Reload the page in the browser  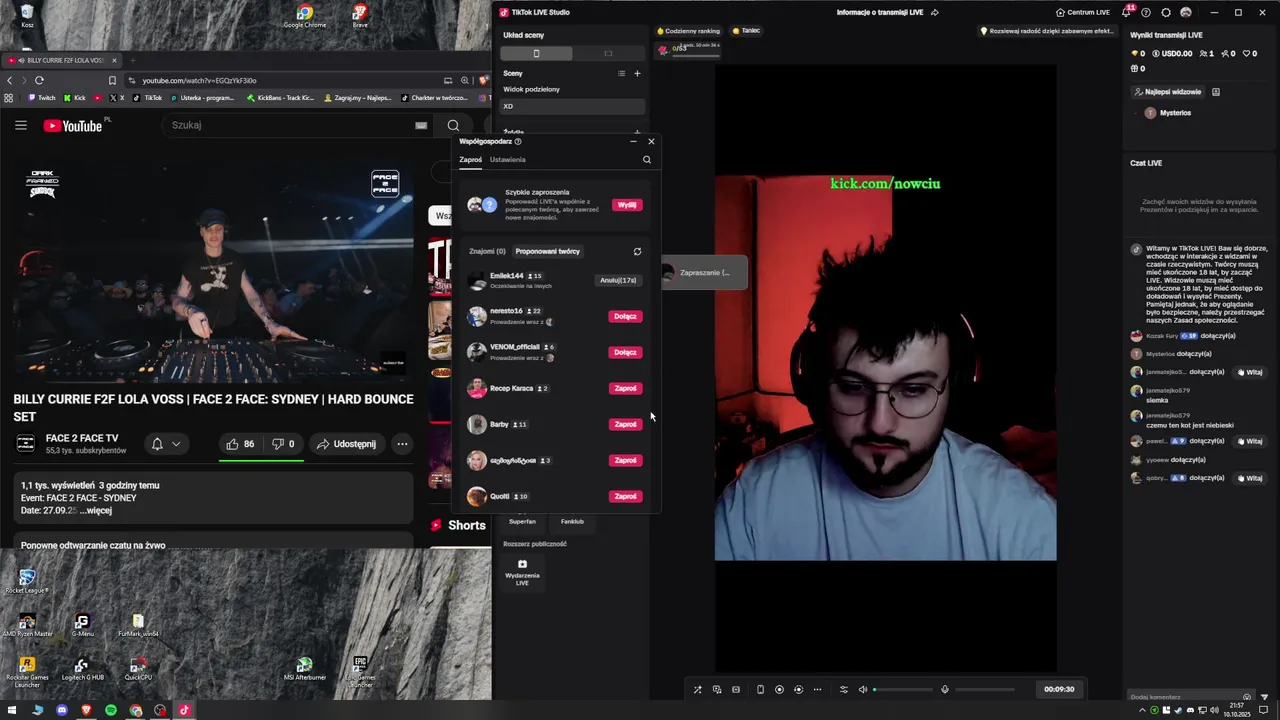coord(39,80)
